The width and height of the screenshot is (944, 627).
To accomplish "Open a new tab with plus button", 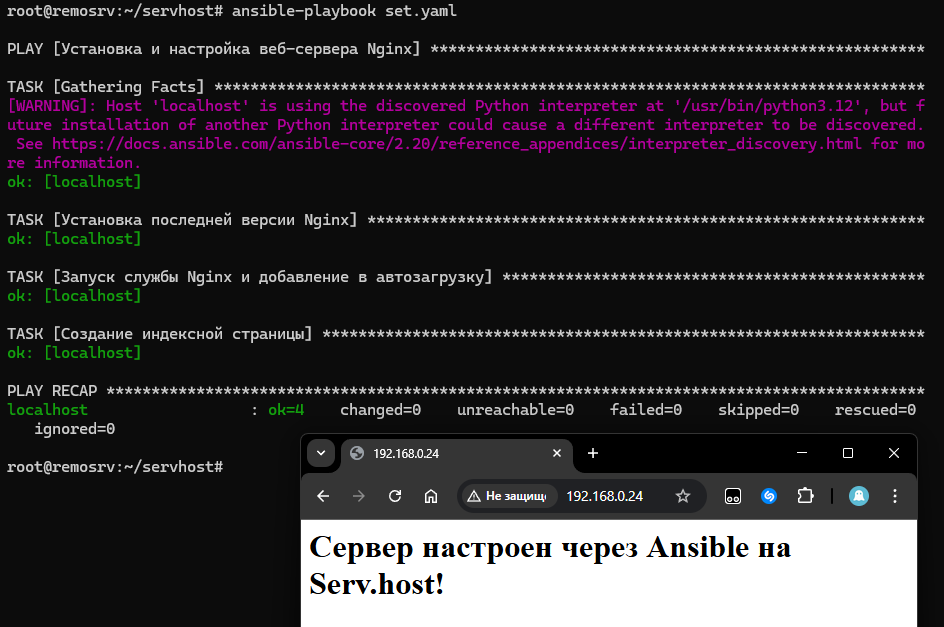I will tap(593, 453).
